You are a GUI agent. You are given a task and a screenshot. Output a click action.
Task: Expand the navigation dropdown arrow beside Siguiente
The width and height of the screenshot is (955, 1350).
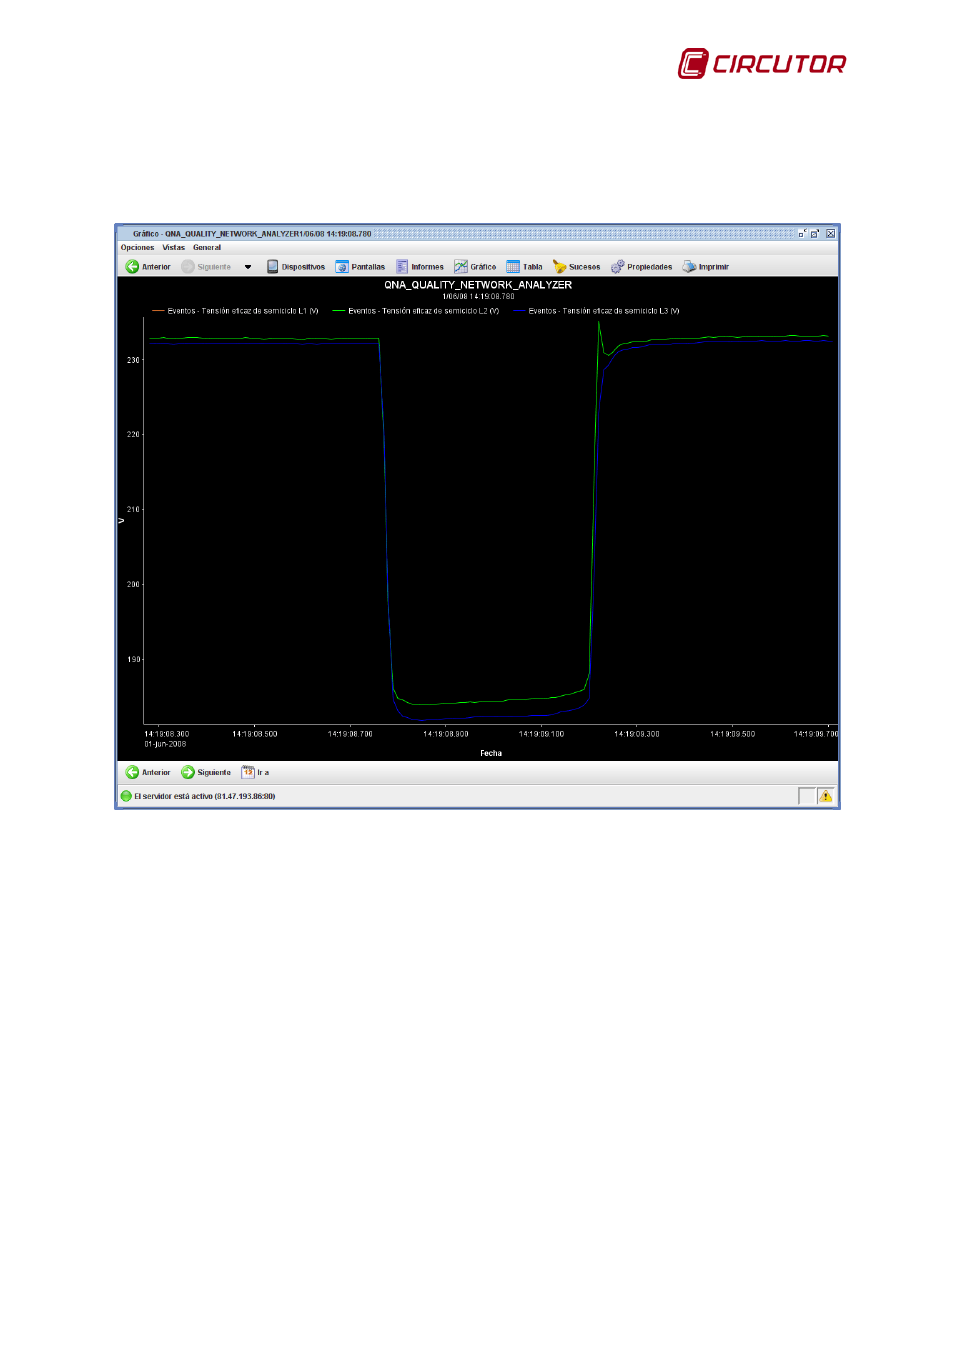pyautogui.click(x=248, y=267)
